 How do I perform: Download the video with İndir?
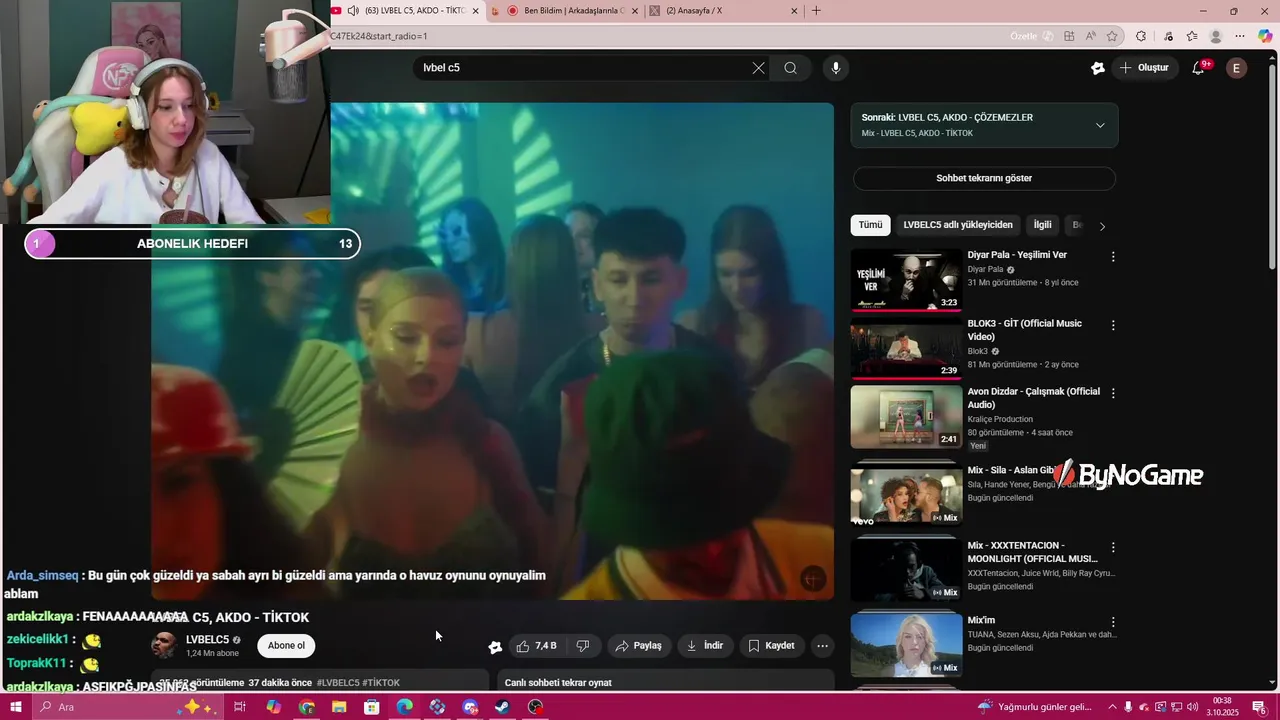pos(704,646)
